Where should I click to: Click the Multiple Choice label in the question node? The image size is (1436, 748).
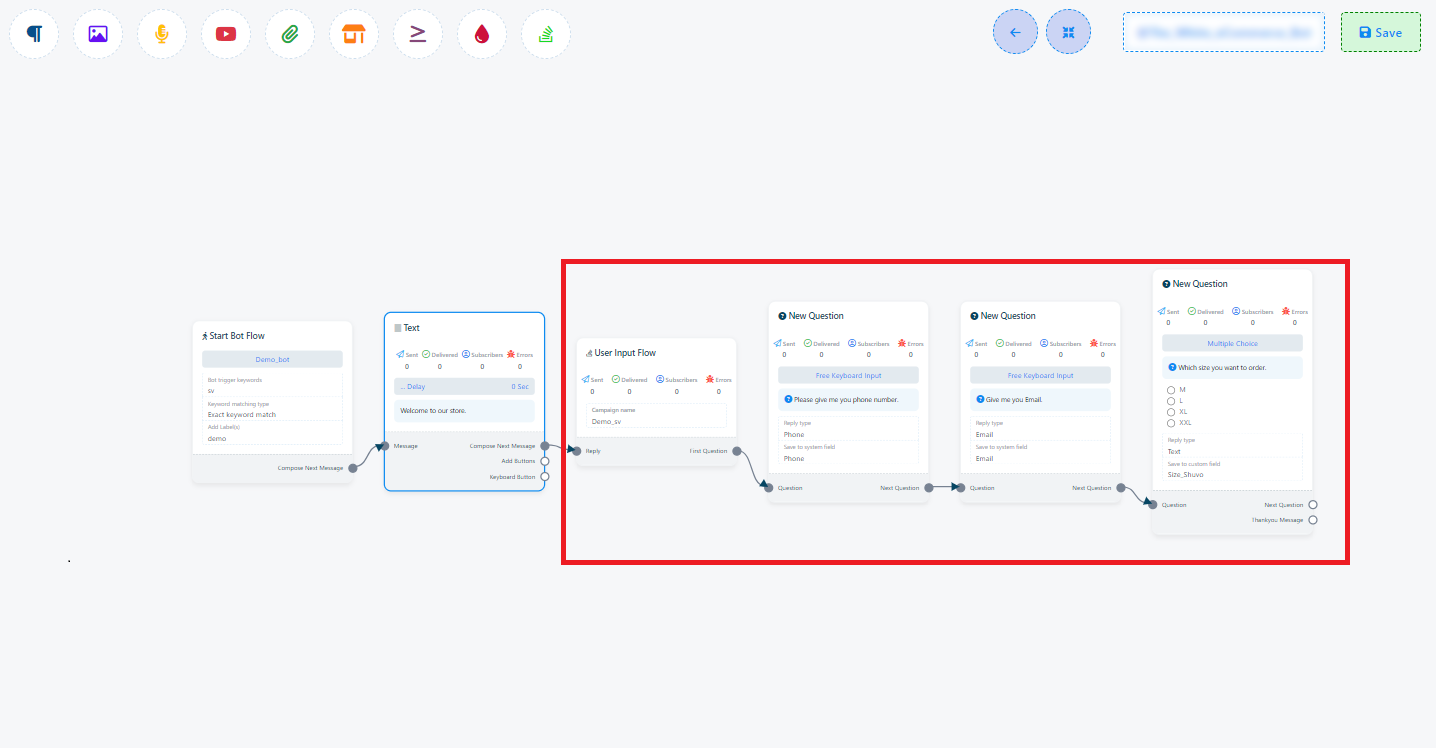[x=1232, y=343]
